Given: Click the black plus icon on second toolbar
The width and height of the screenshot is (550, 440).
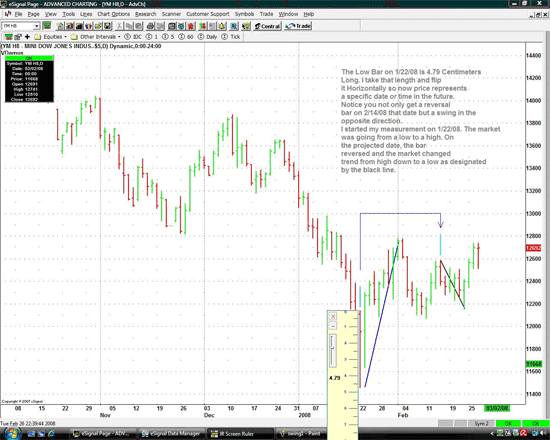Looking at the screenshot, I should (x=27, y=36).
